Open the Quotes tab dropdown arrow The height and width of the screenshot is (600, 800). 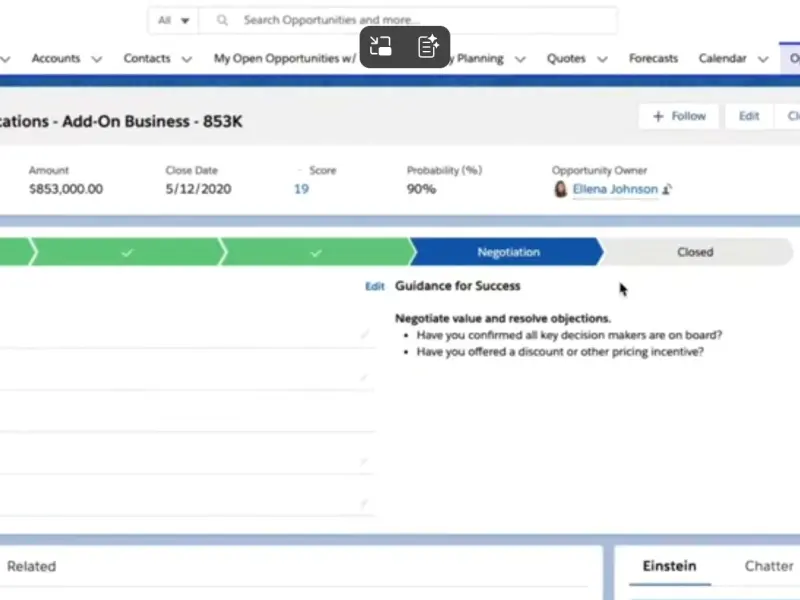(x=603, y=59)
